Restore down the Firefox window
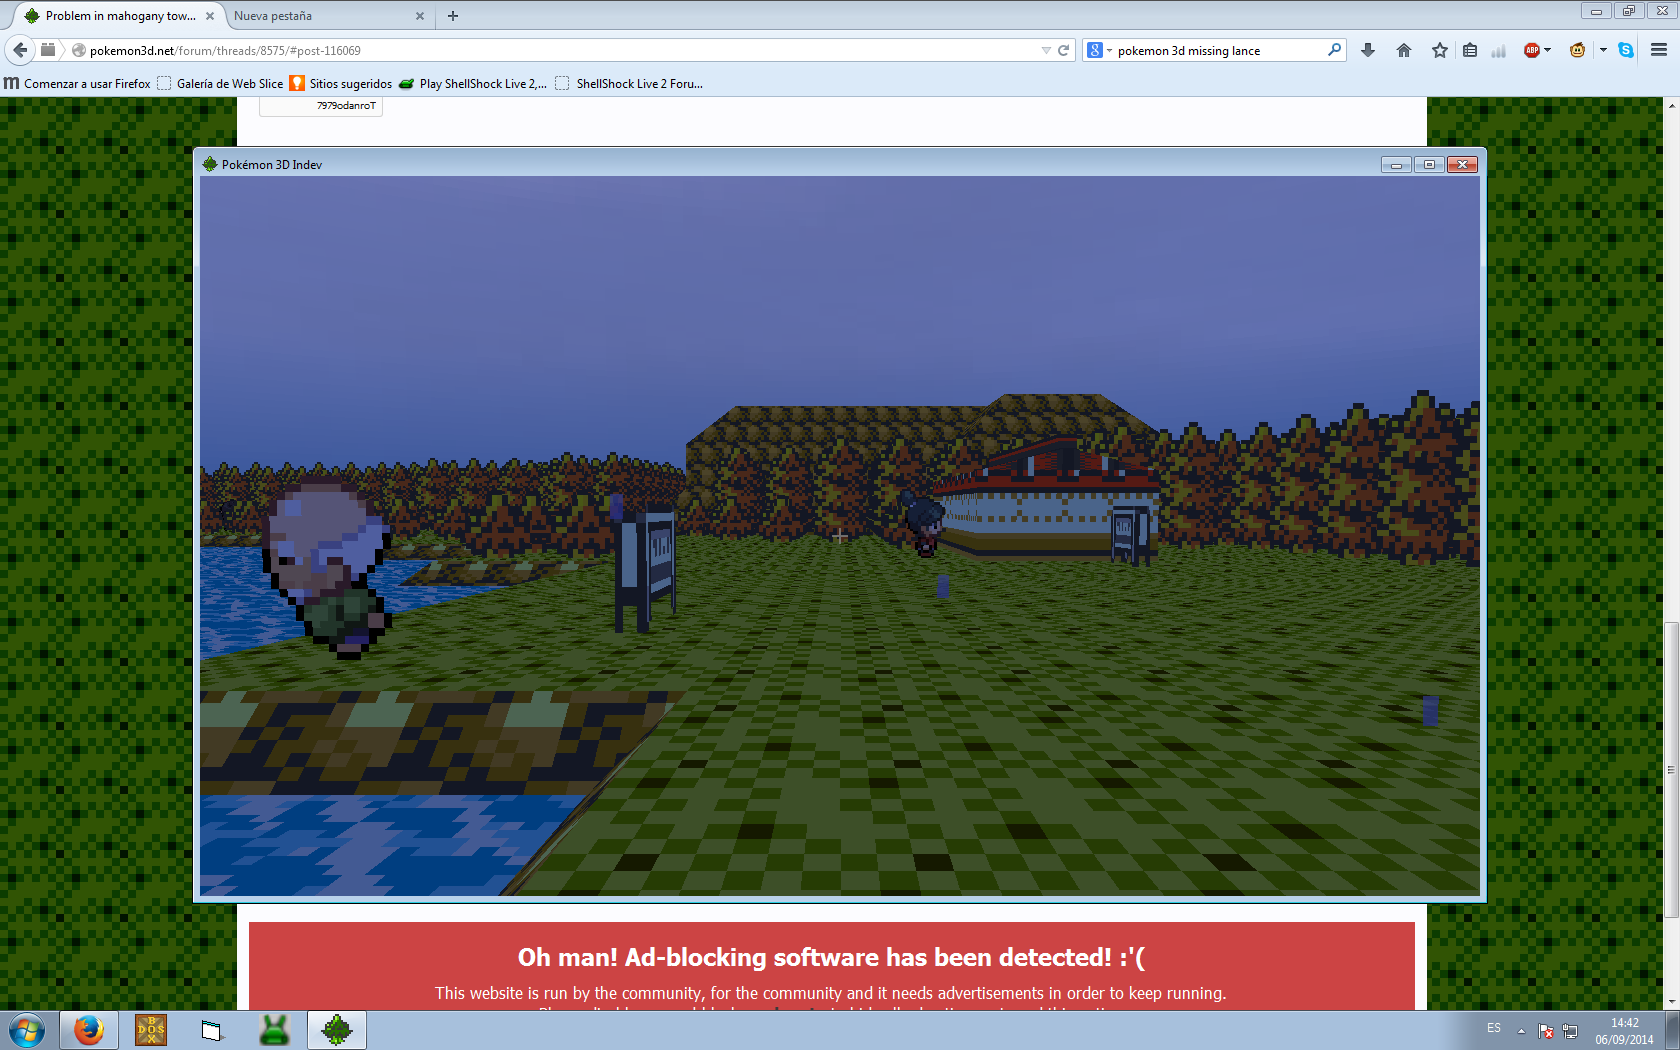 (x=1628, y=11)
